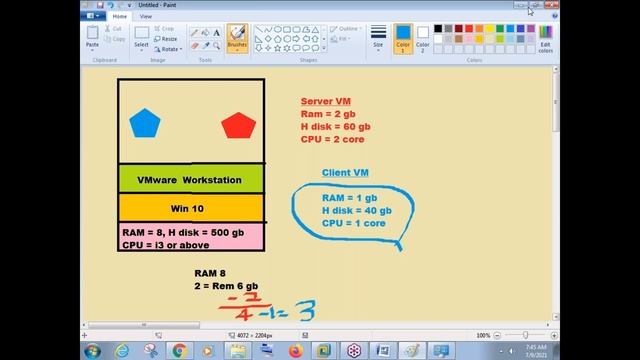640x360 pixels.
Task: Open the Brushes dropdown arrow
Action: pyautogui.click(x=237, y=50)
